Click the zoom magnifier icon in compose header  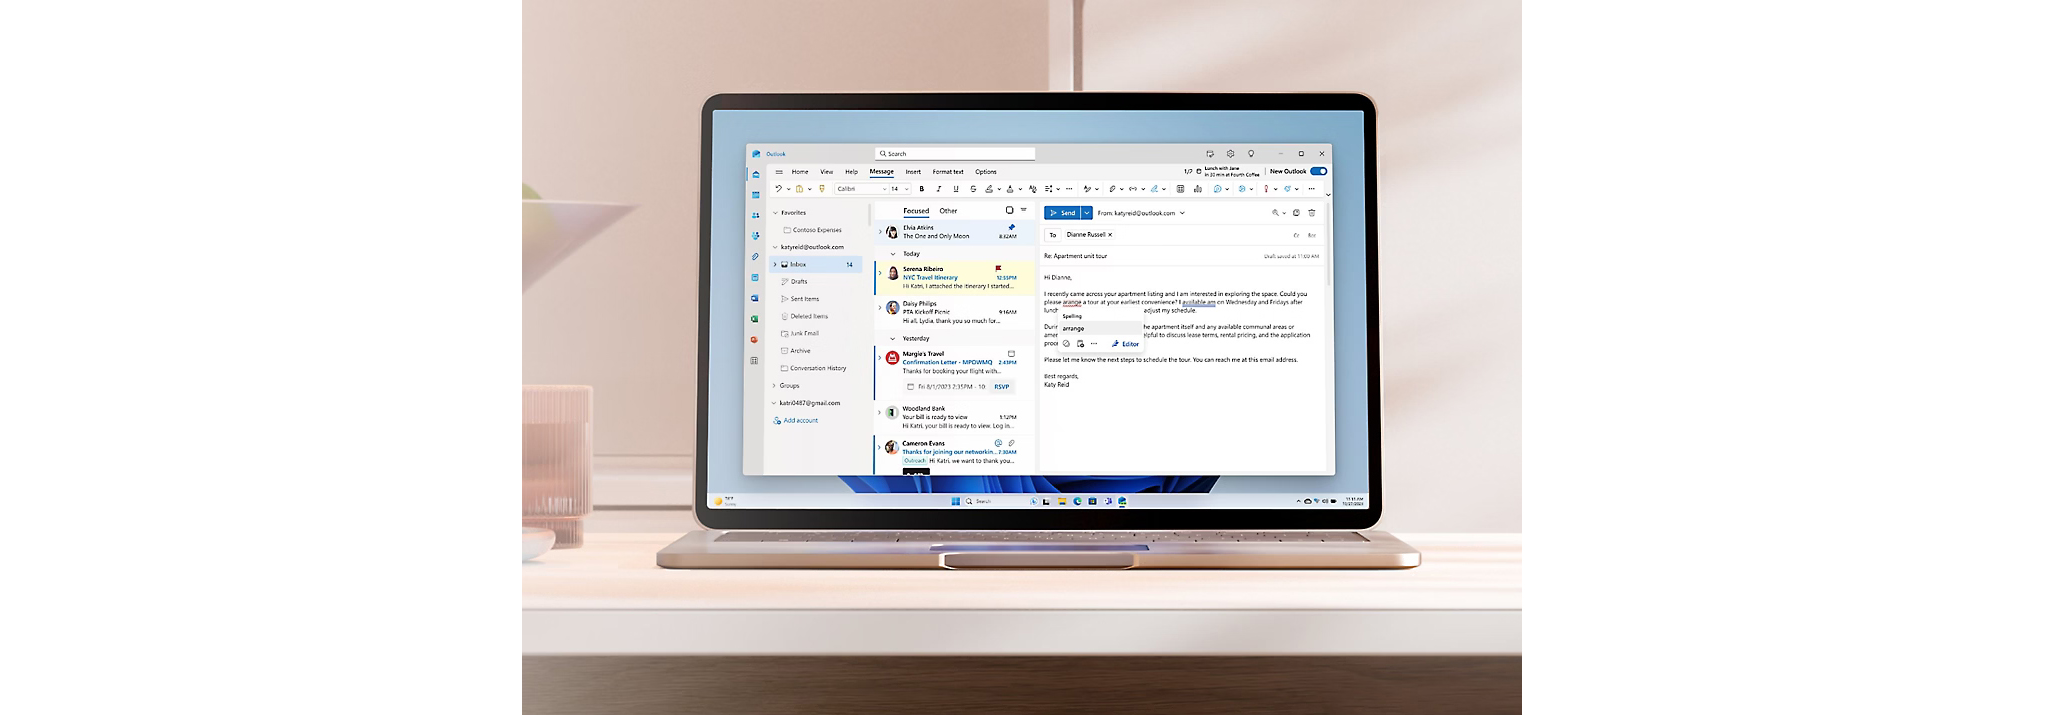click(x=1276, y=213)
